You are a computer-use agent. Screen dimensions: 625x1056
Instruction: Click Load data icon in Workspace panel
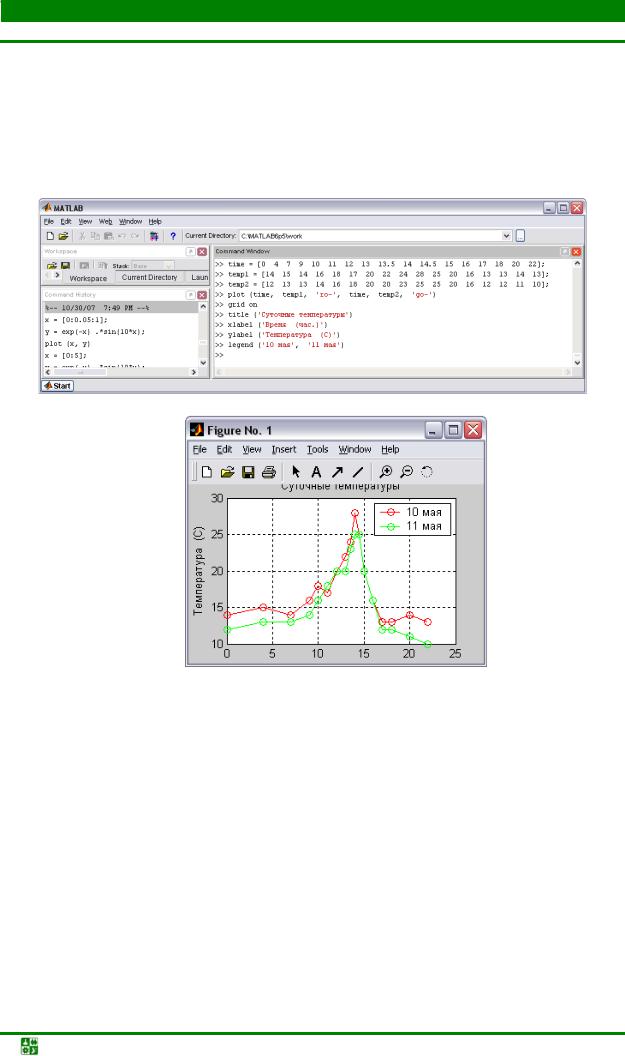(x=52, y=266)
